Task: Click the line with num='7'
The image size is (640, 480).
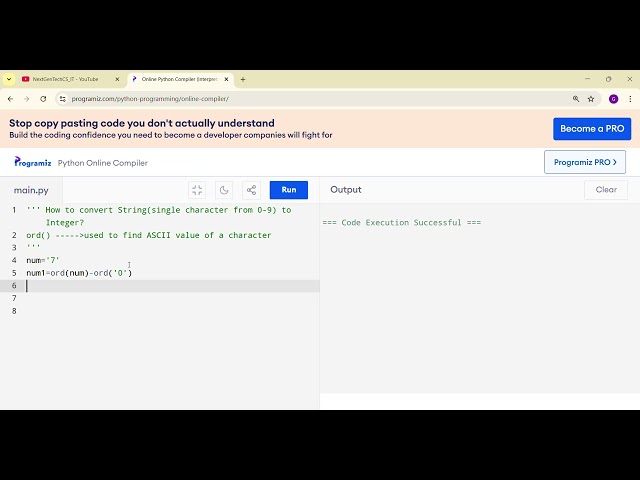Action: [x=43, y=260]
